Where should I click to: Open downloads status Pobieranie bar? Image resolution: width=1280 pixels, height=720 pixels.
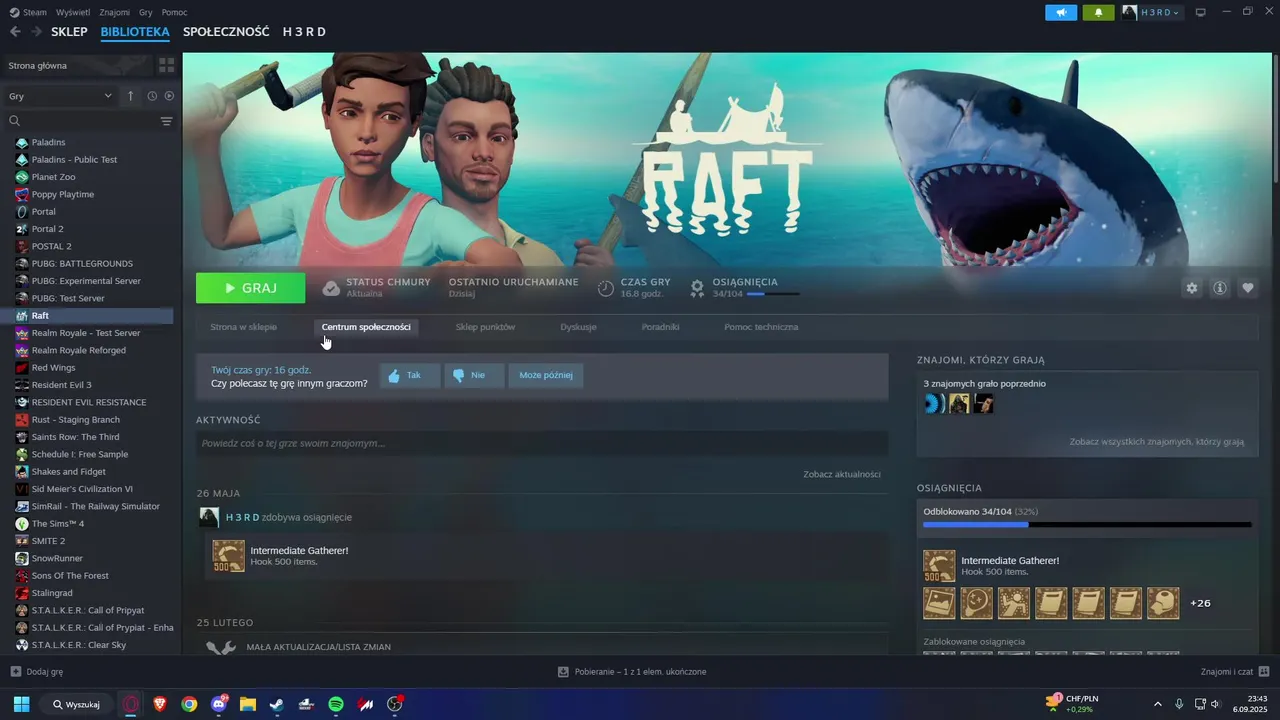(632, 672)
